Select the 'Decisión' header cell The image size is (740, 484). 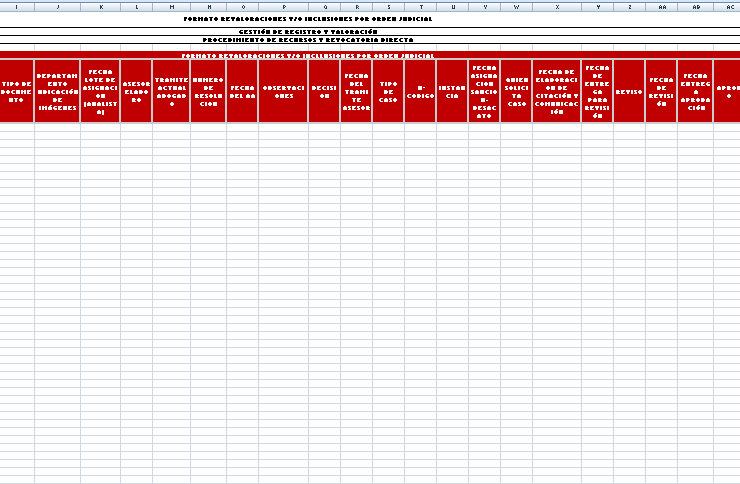click(324, 91)
